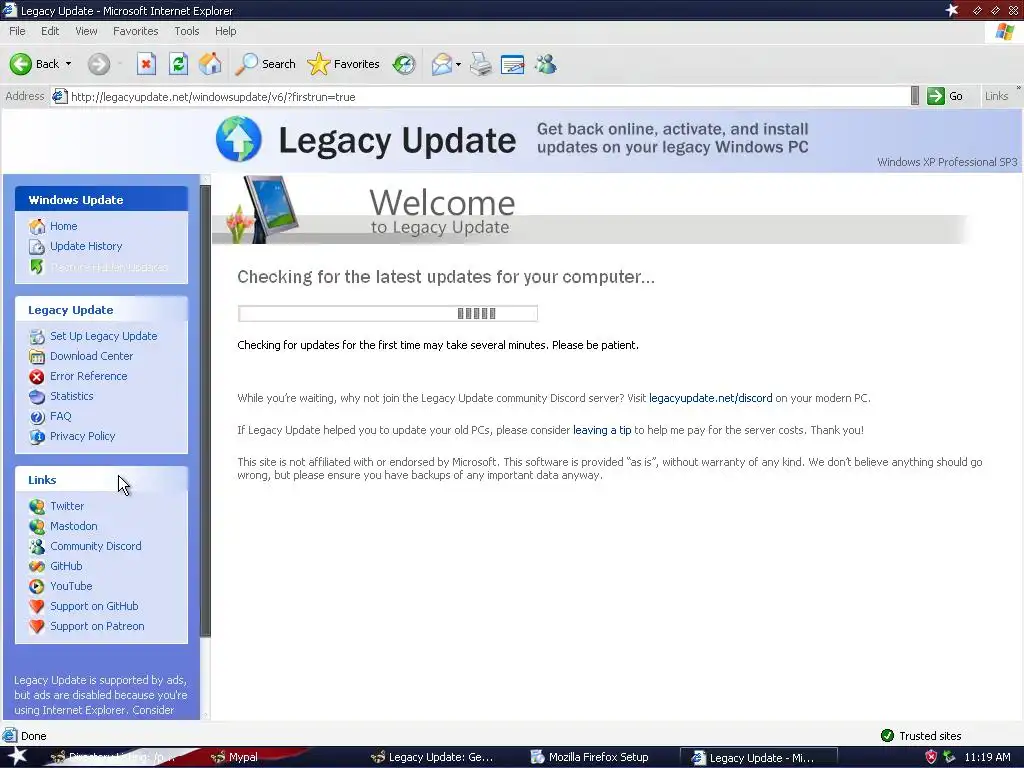The height and width of the screenshot is (768, 1024).
Task: Open the View menu
Action: click(86, 31)
